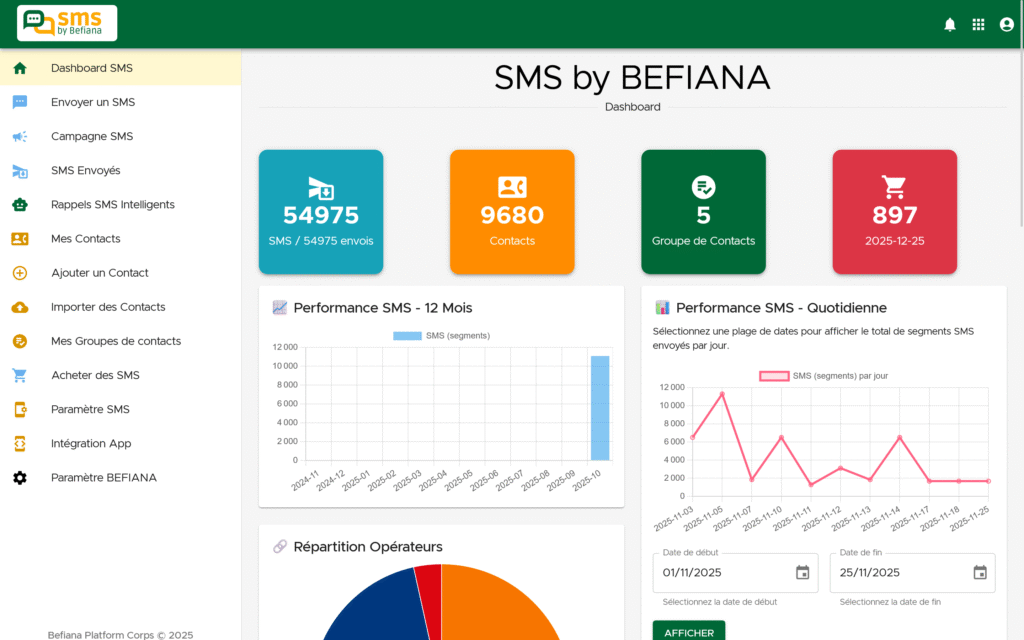
Task: Click the Rappels SMS Intelligents icon
Action: tap(22, 204)
